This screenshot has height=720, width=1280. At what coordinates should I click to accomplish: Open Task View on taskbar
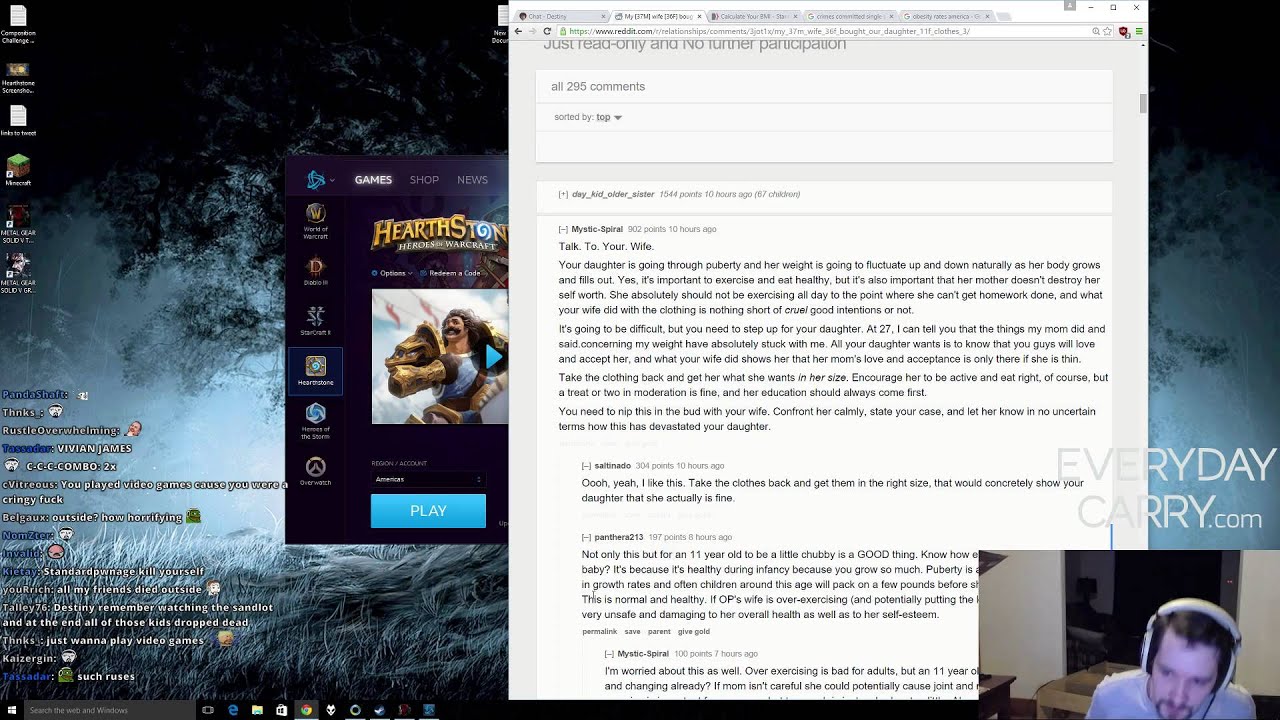208,710
